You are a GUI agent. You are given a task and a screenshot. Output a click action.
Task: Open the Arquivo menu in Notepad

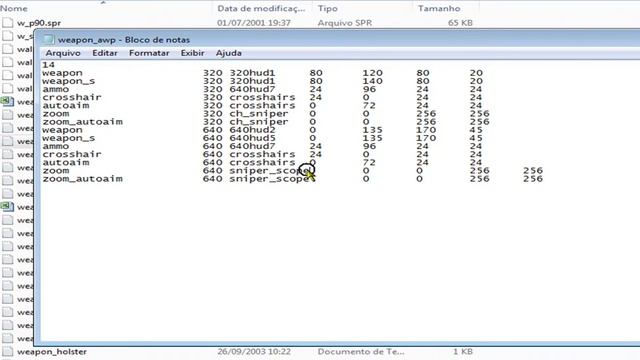coord(63,53)
